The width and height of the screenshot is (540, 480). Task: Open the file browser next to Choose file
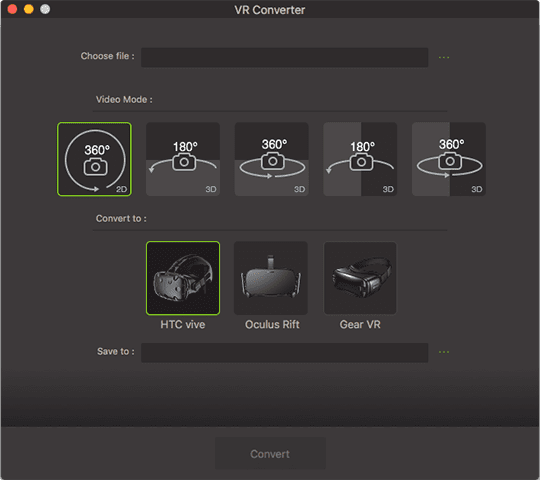[x=444, y=58]
